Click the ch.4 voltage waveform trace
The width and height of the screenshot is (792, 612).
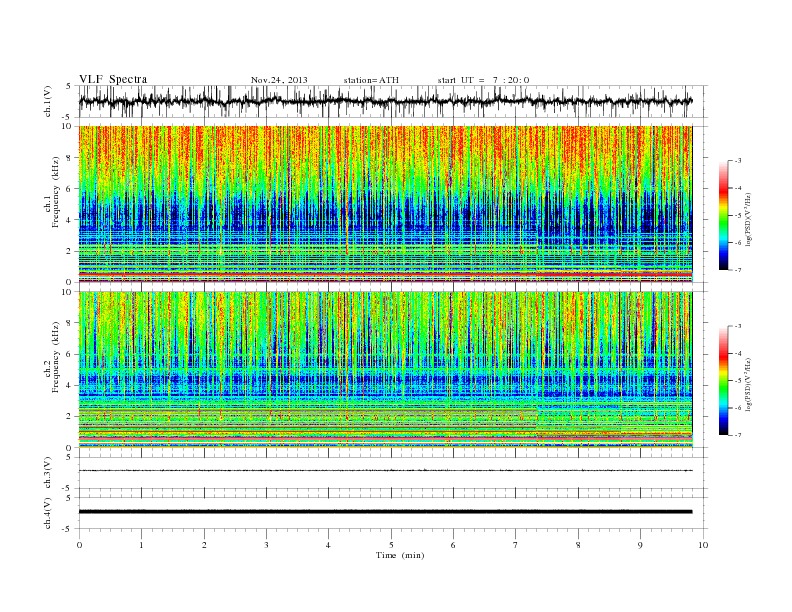tap(385, 512)
